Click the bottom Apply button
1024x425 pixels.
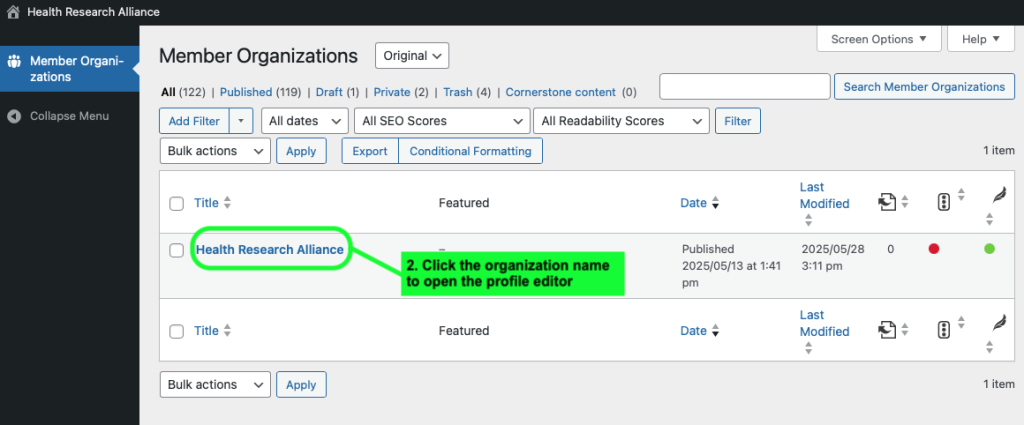(x=301, y=385)
